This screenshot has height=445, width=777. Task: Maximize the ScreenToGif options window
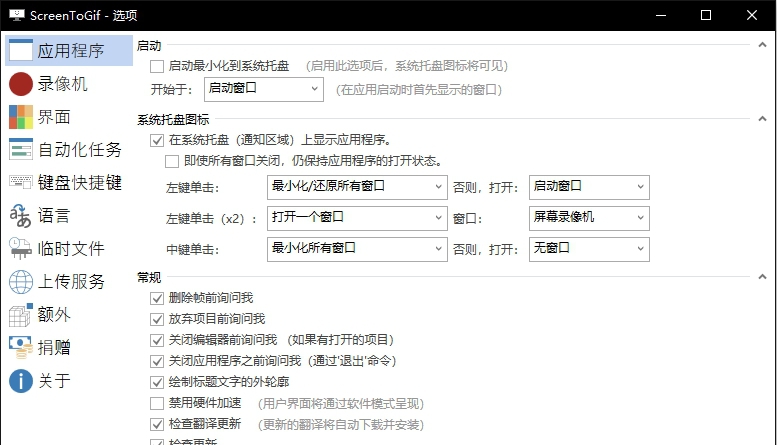pos(706,15)
